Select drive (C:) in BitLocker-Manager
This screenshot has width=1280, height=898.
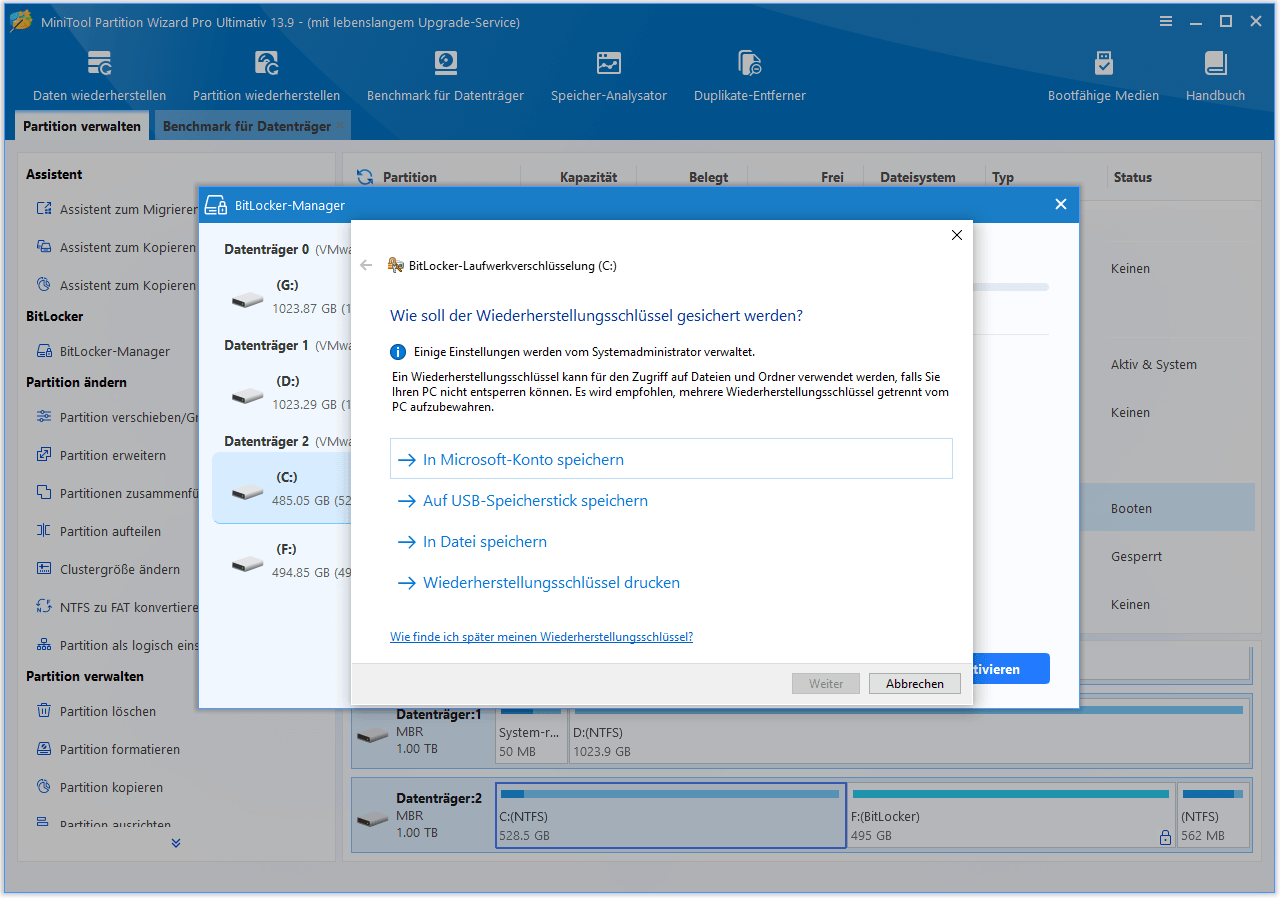(x=281, y=488)
